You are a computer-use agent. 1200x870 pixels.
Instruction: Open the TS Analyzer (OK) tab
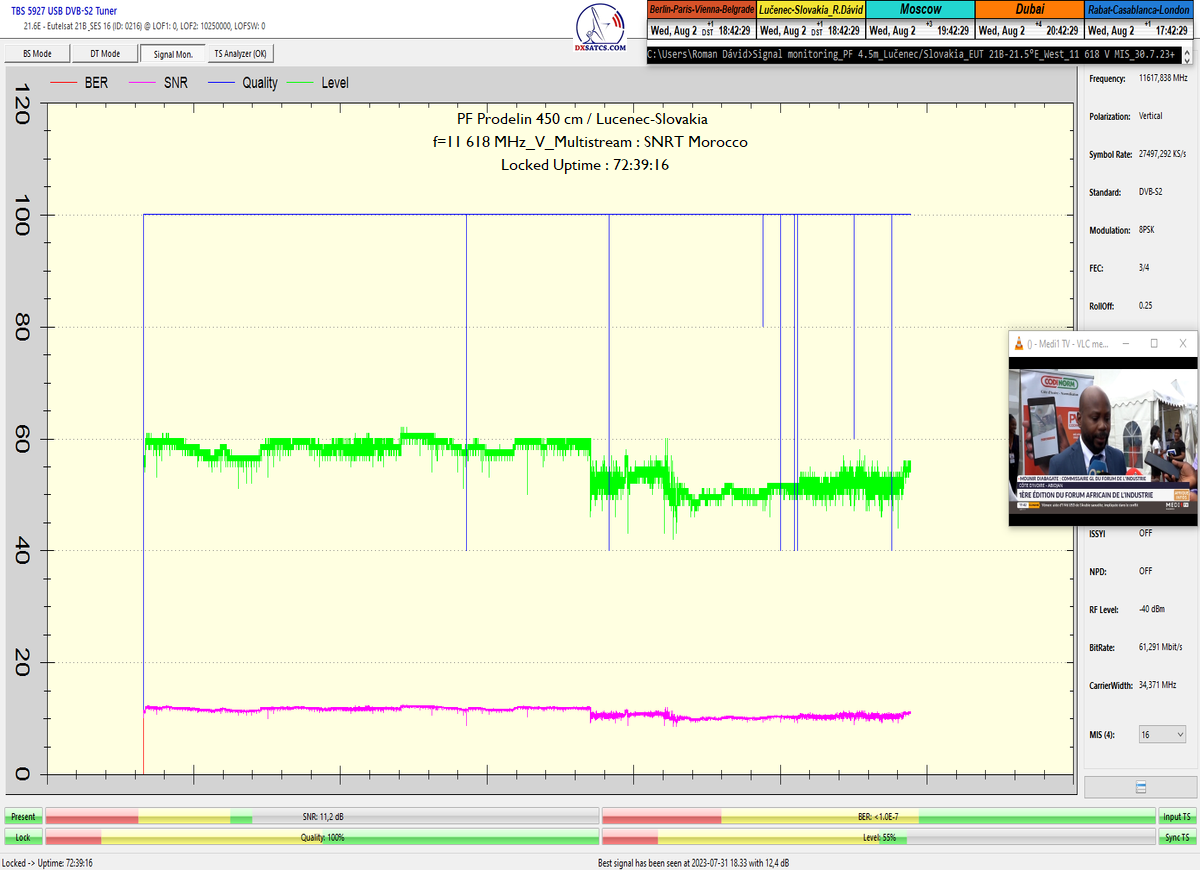pos(240,54)
